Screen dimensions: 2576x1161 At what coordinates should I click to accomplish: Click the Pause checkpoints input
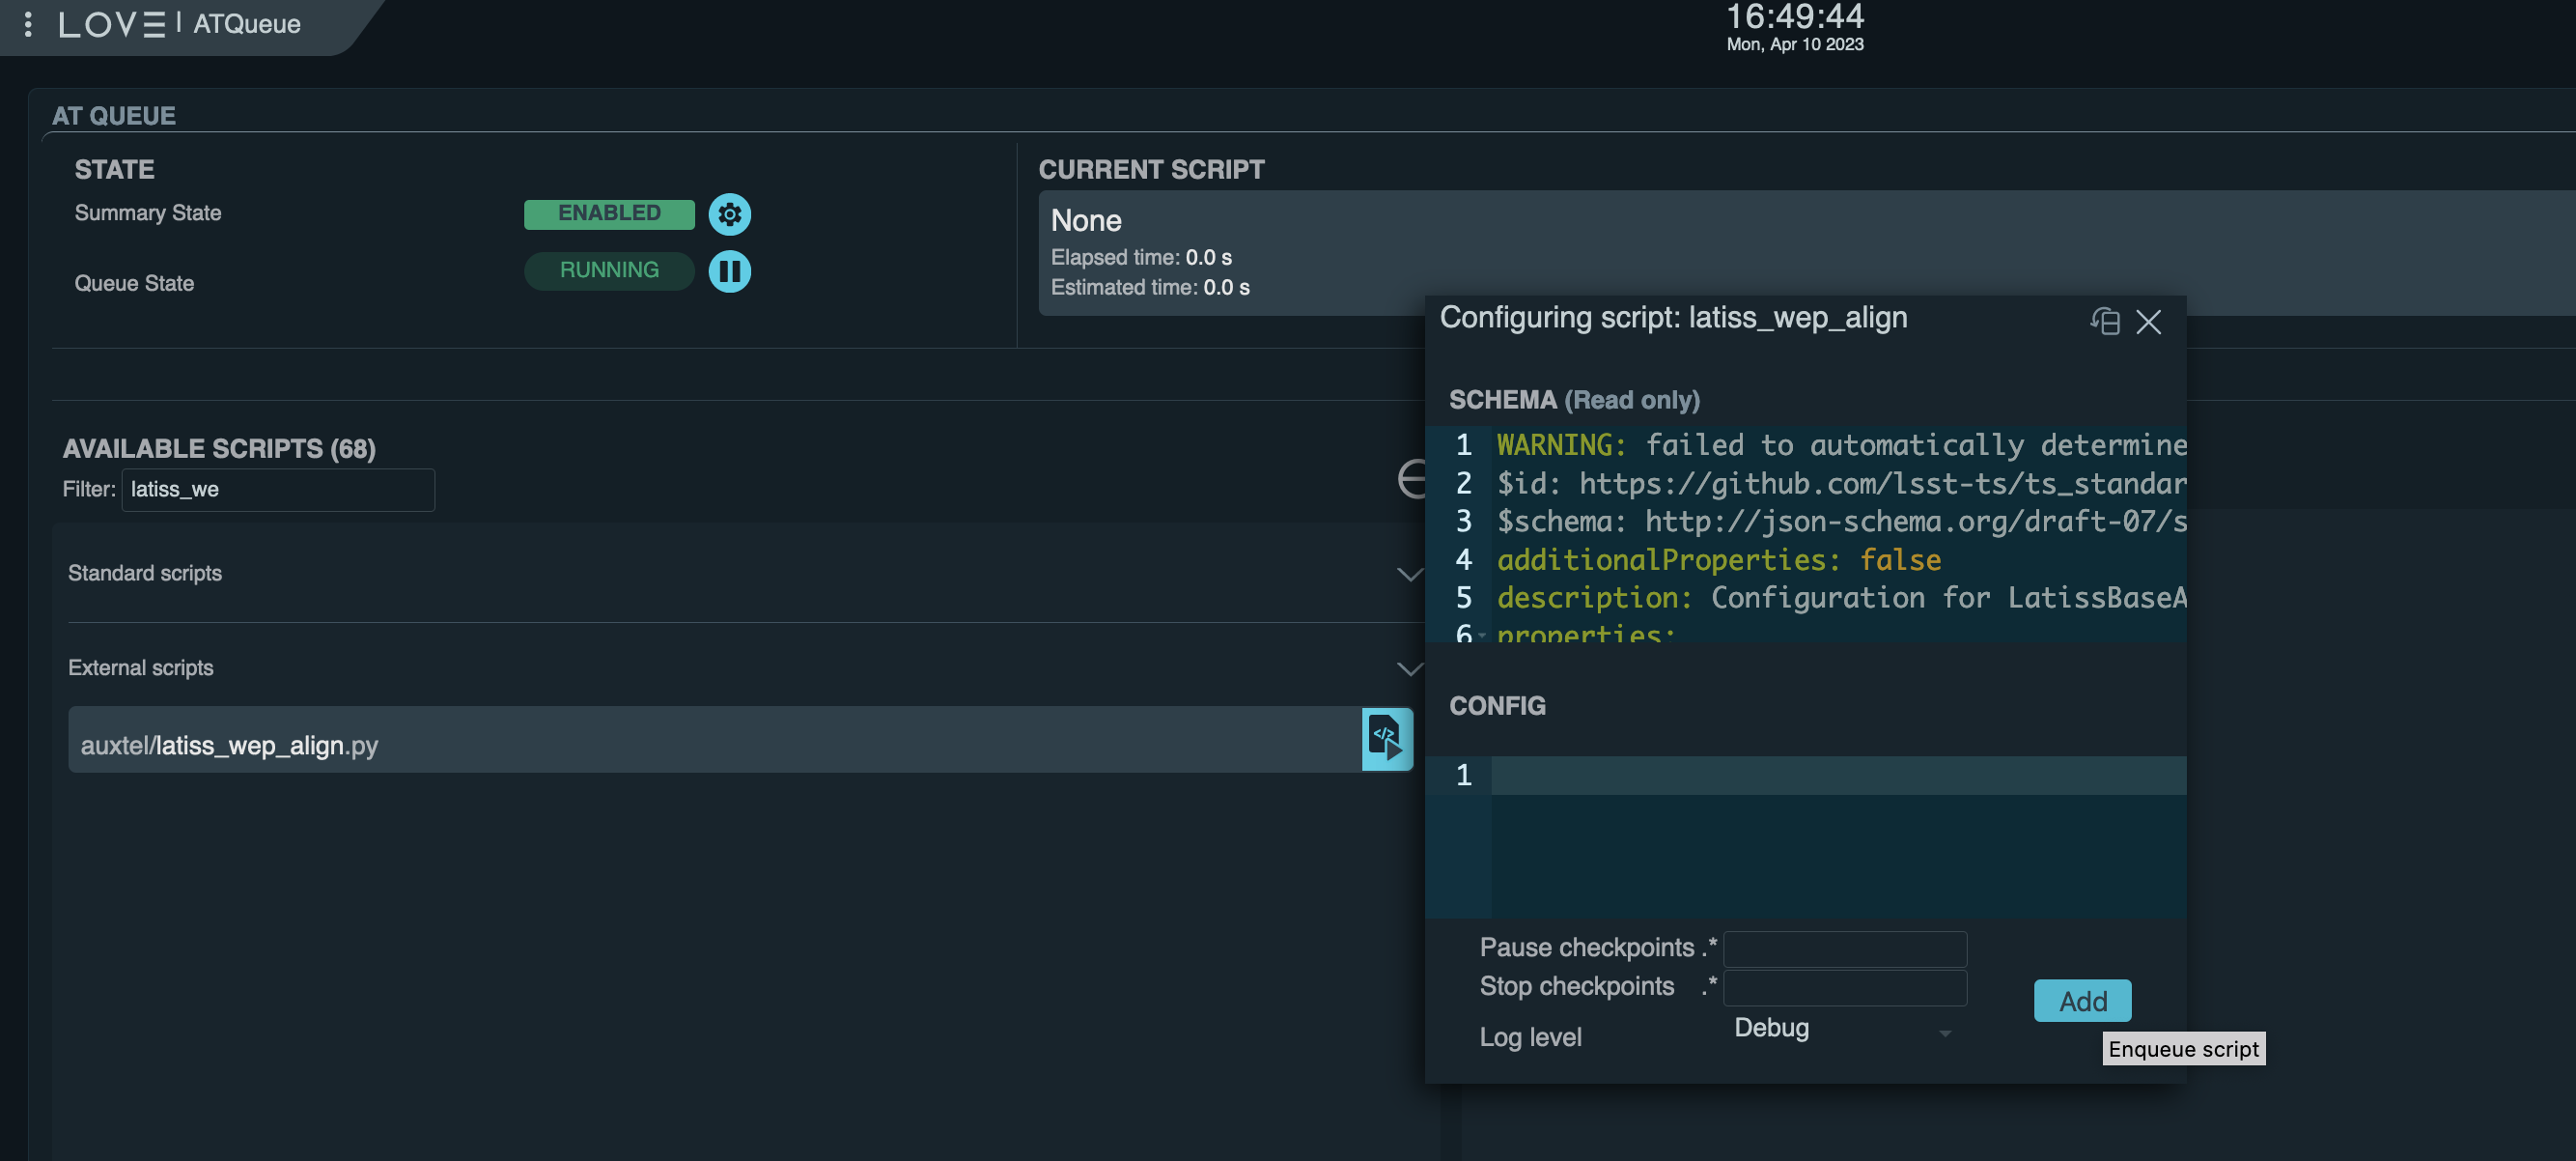1844,948
